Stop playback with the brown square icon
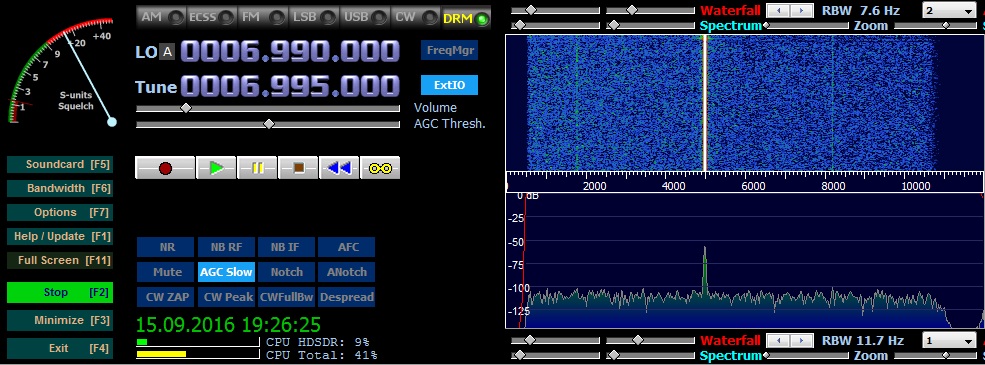Screen dimensions: 985x365 pyautogui.click(x=298, y=168)
